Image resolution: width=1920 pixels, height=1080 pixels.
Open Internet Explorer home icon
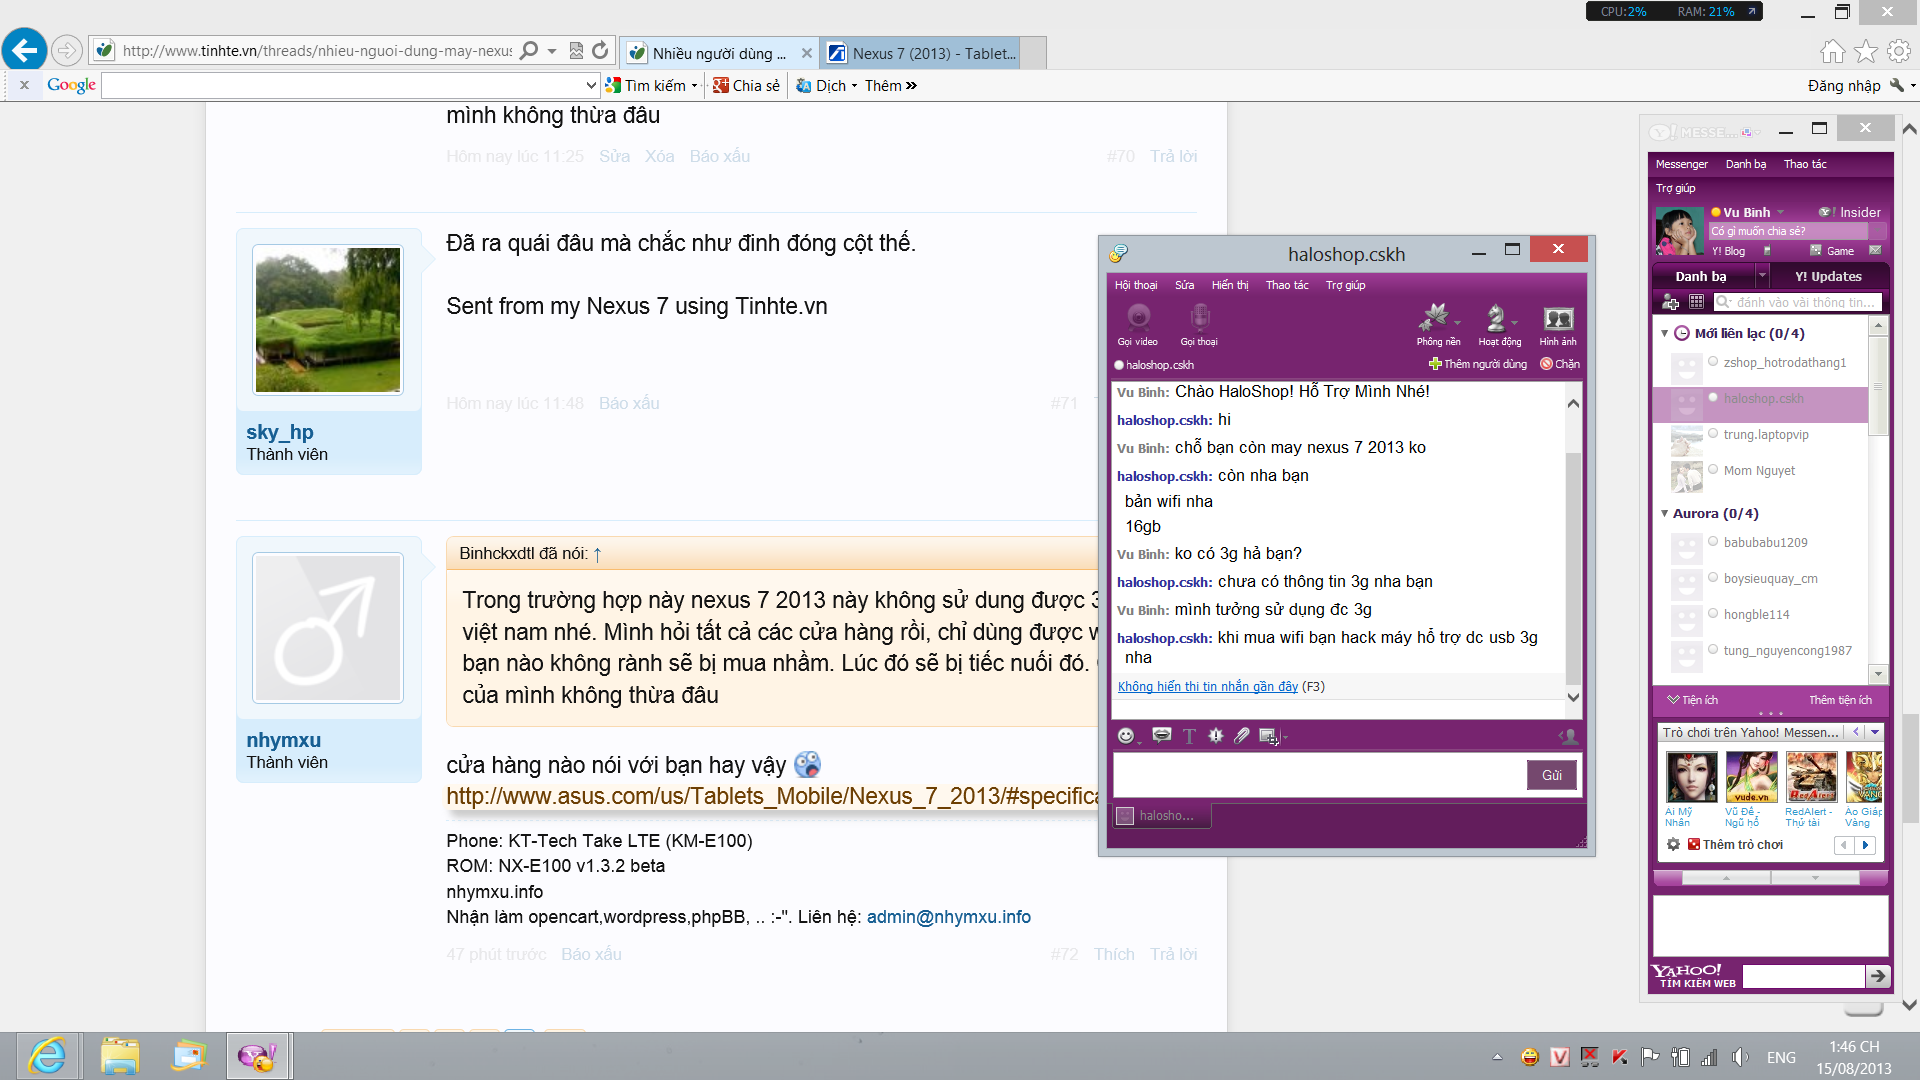coord(1832,51)
